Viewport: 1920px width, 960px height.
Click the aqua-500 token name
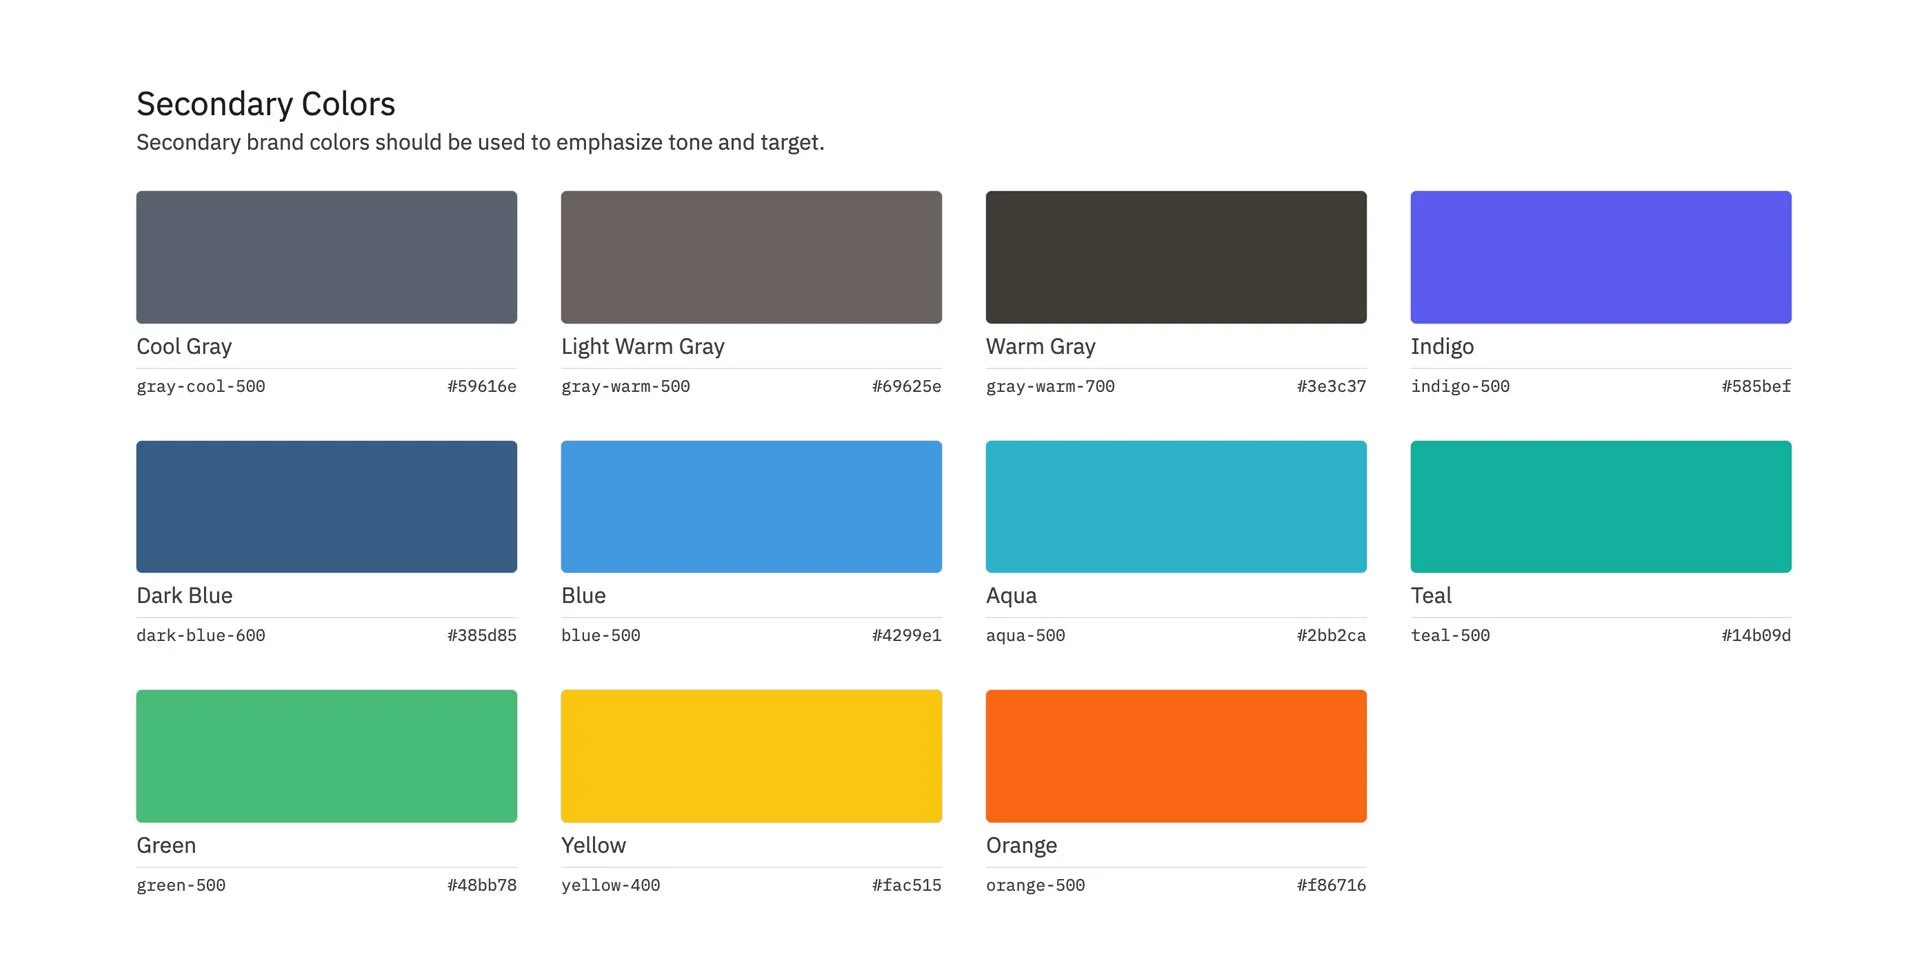coord(1025,636)
